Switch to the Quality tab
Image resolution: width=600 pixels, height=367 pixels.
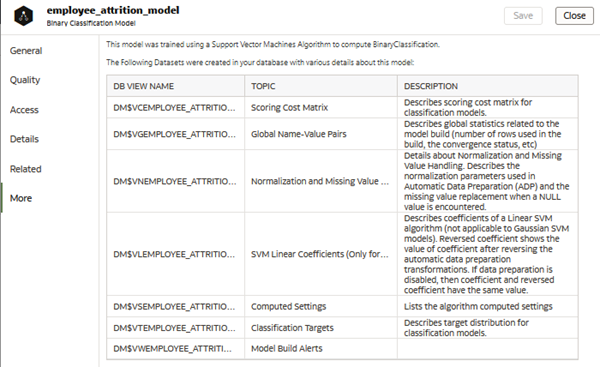(x=25, y=80)
